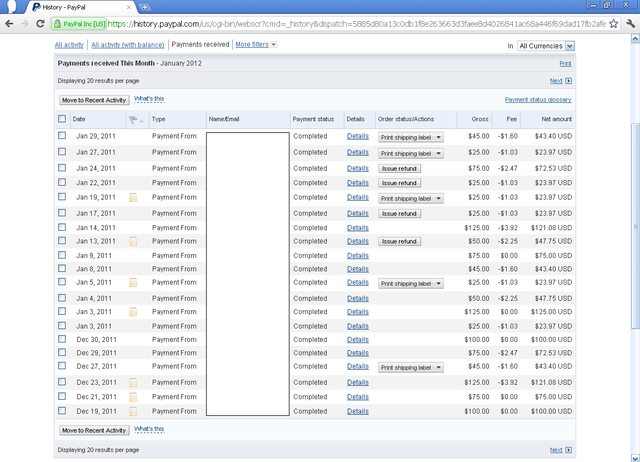View Details for Dec 29, 2011 payment
The width and height of the screenshot is (640, 462).
pyautogui.click(x=358, y=353)
